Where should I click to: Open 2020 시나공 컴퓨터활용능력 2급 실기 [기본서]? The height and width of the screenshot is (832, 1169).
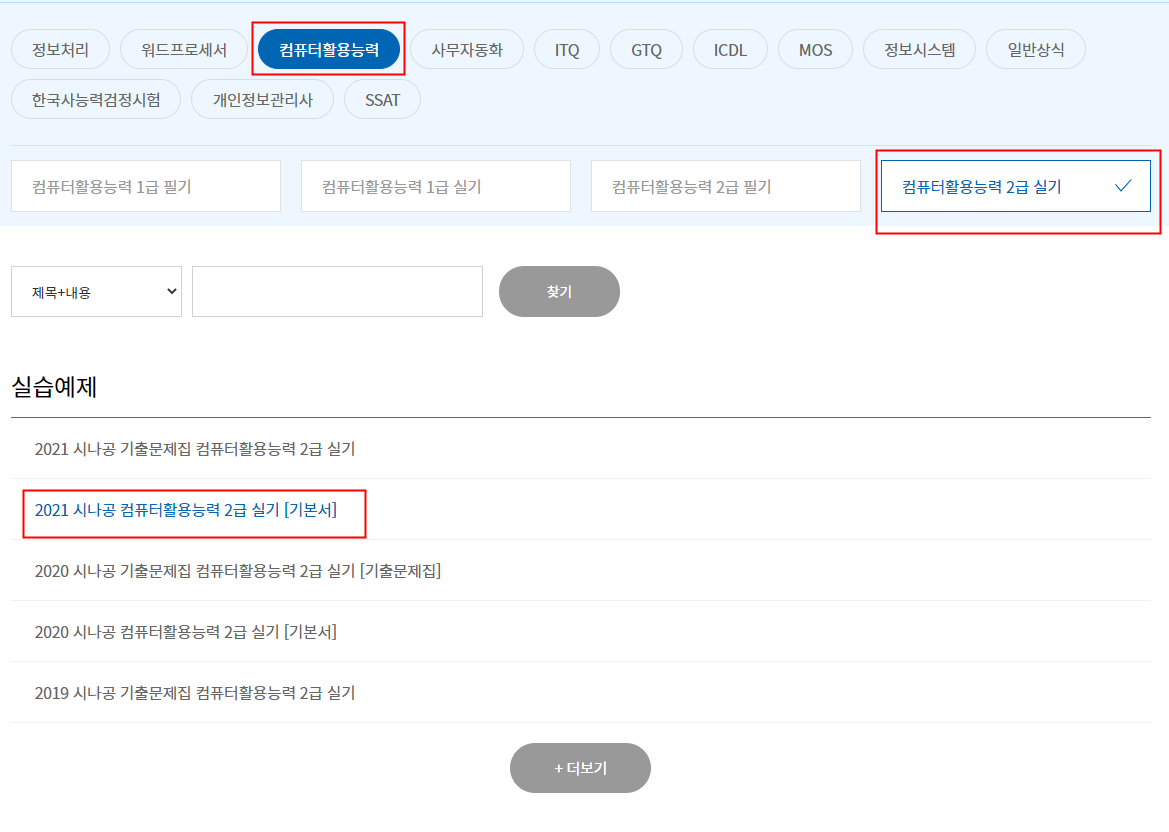[x=186, y=632]
